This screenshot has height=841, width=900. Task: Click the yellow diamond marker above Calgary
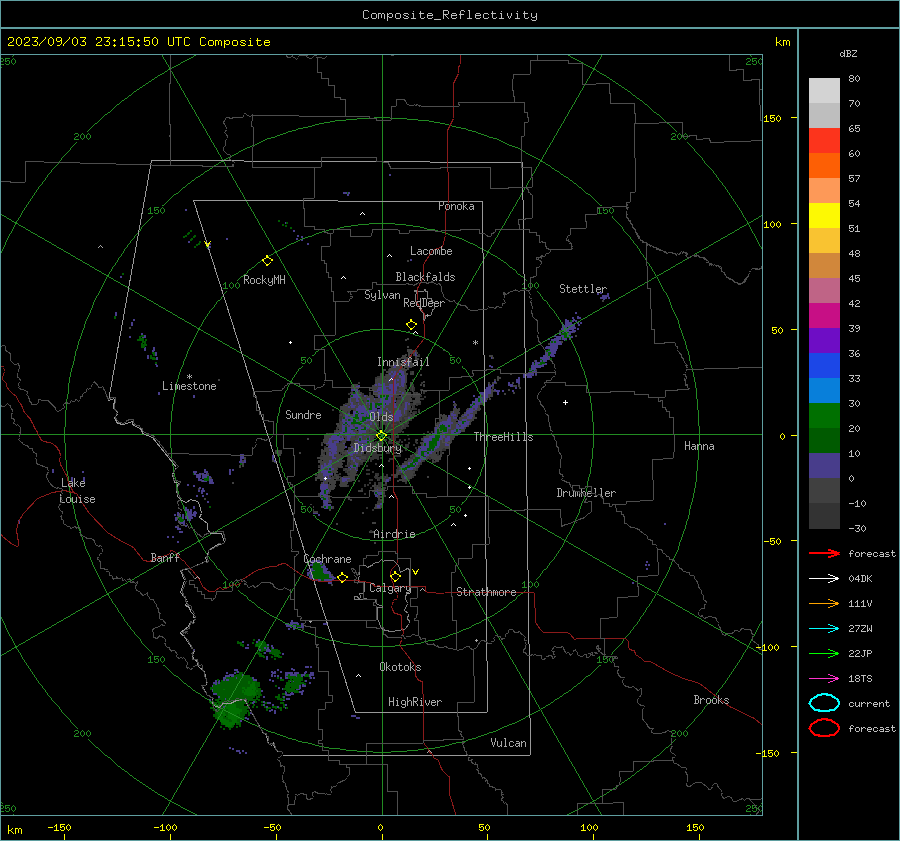(x=395, y=576)
